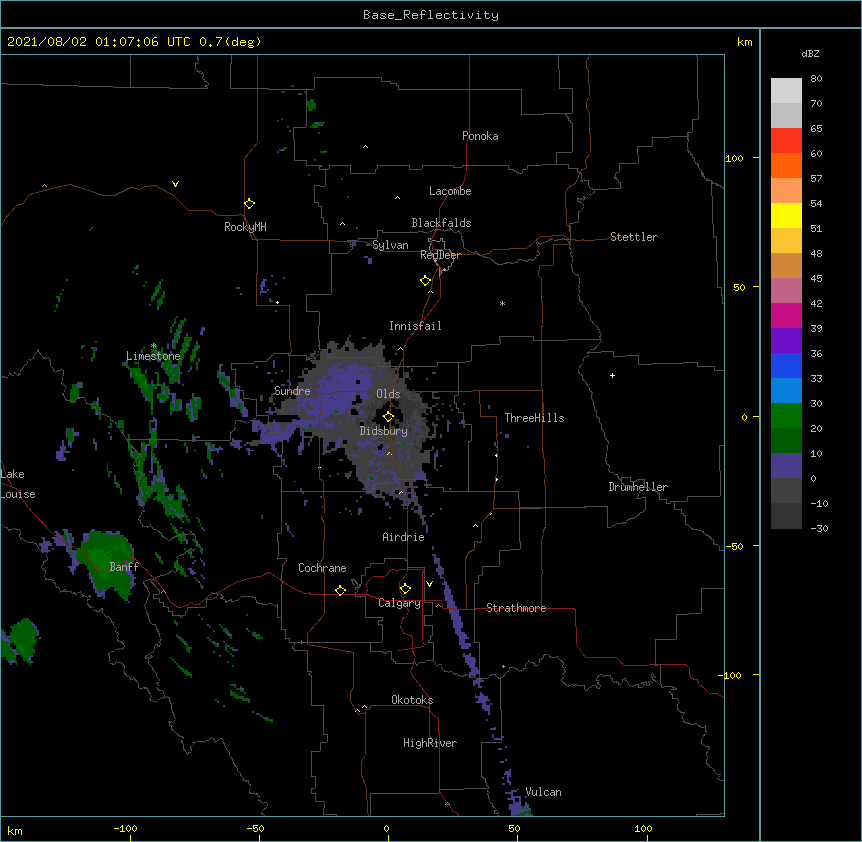Viewport: 862px width, 842px height.
Task: Click the yellow diamond marker above Calgary
Action: [x=405, y=589]
